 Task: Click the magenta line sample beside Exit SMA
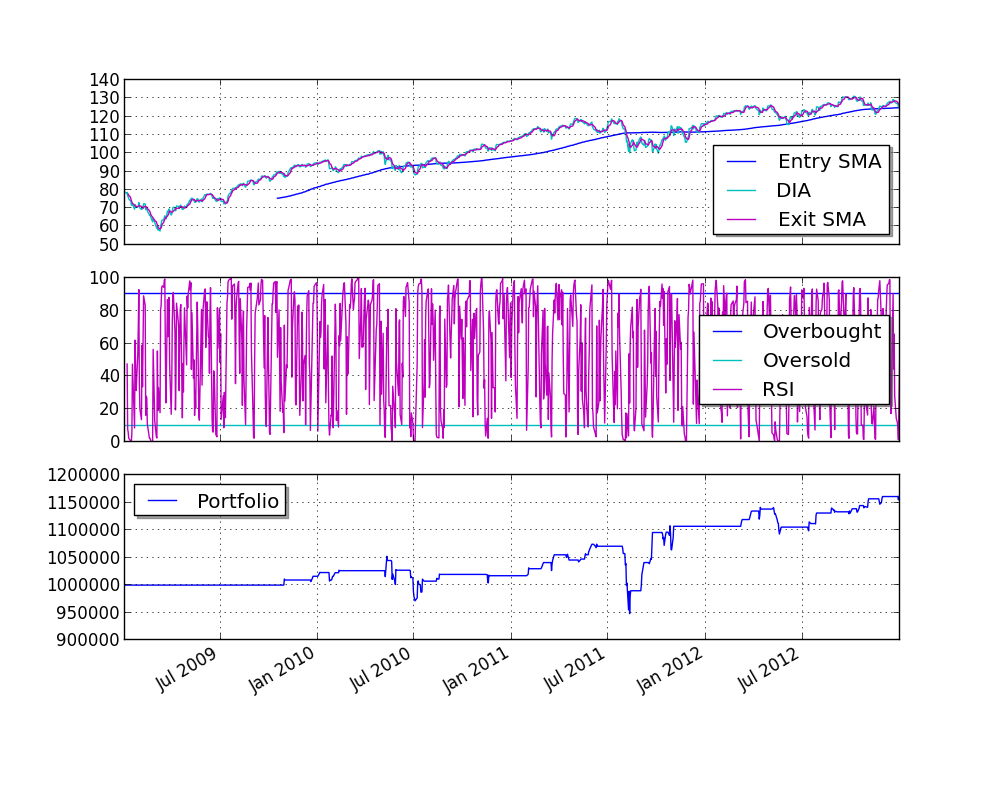coord(741,219)
